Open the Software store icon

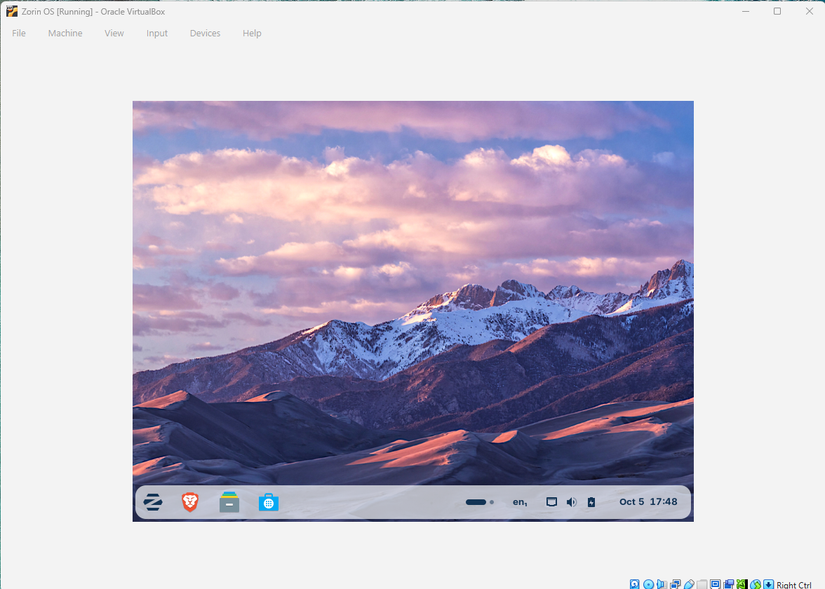(268, 503)
